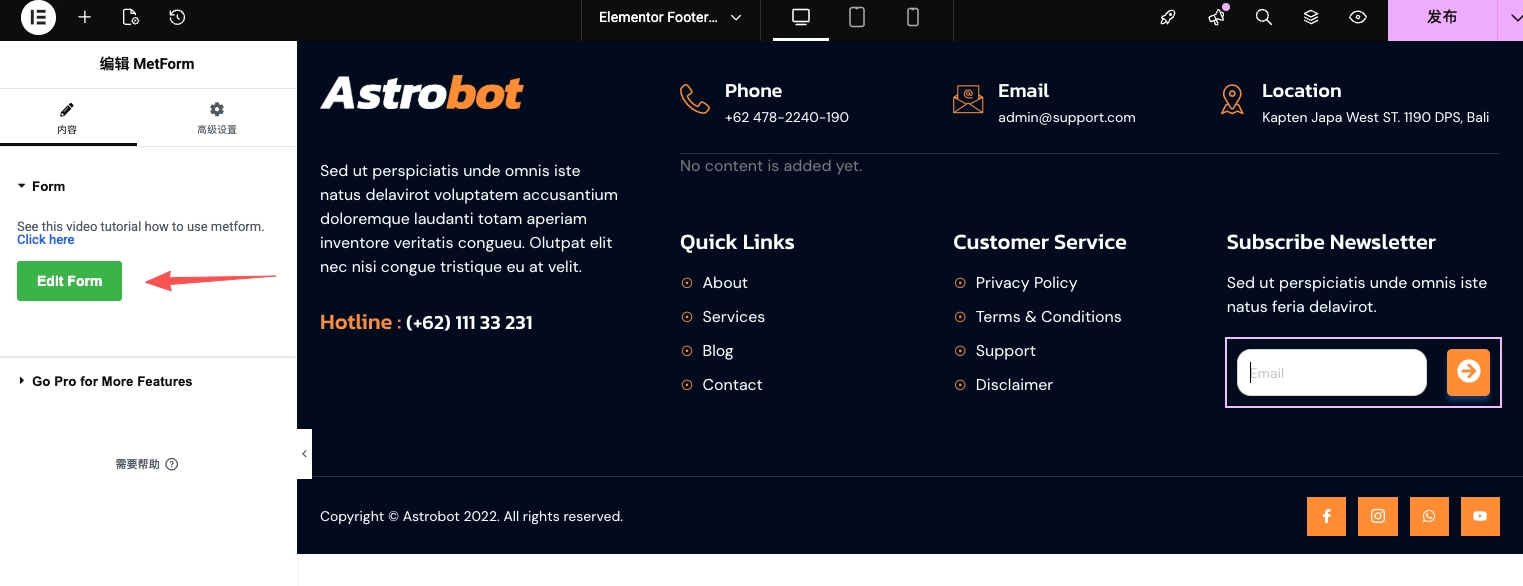Switch to mobile responsive view
Image resolution: width=1523 pixels, height=586 pixels.
913,17
